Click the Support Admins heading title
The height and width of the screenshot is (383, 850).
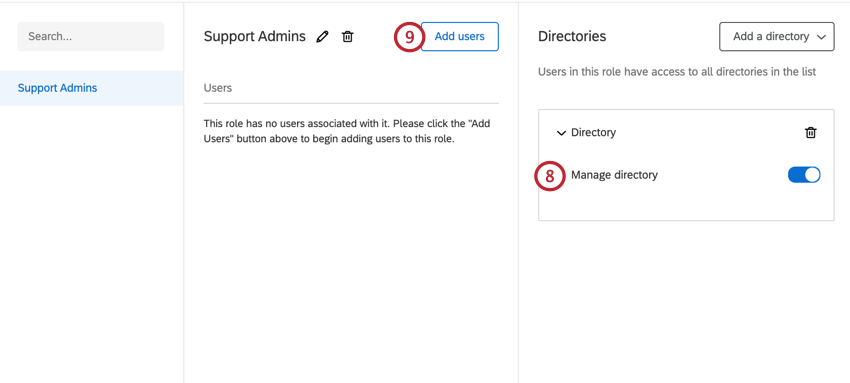pyautogui.click(x=255, y=37)
